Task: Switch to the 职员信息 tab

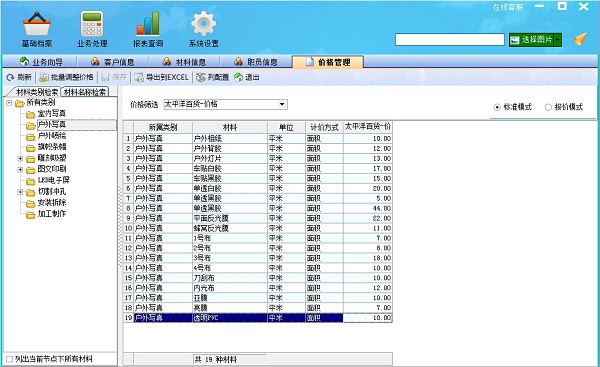Action: point(256,62)
